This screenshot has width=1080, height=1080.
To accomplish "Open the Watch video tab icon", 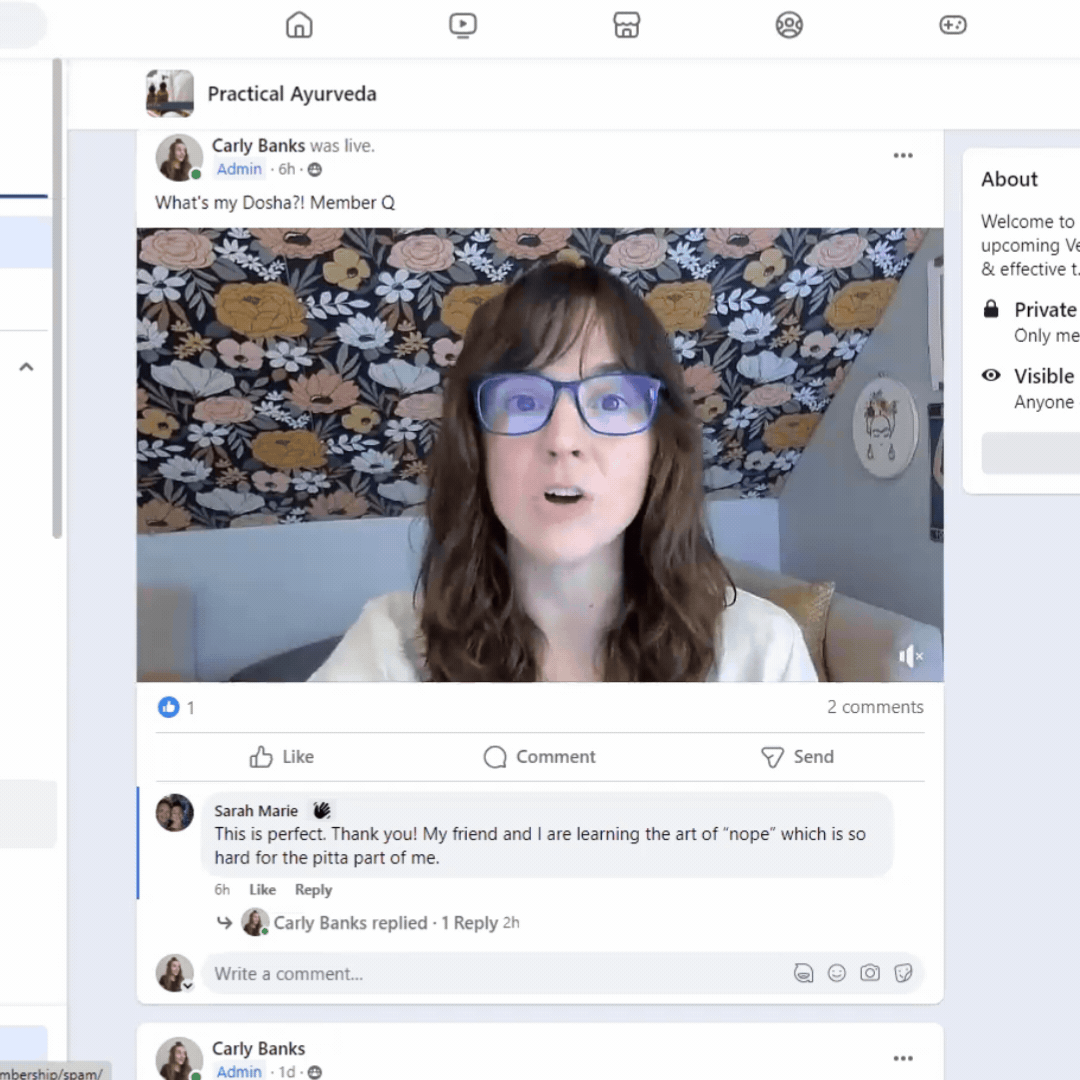I will pyautogui.click(x=463, y=25).
